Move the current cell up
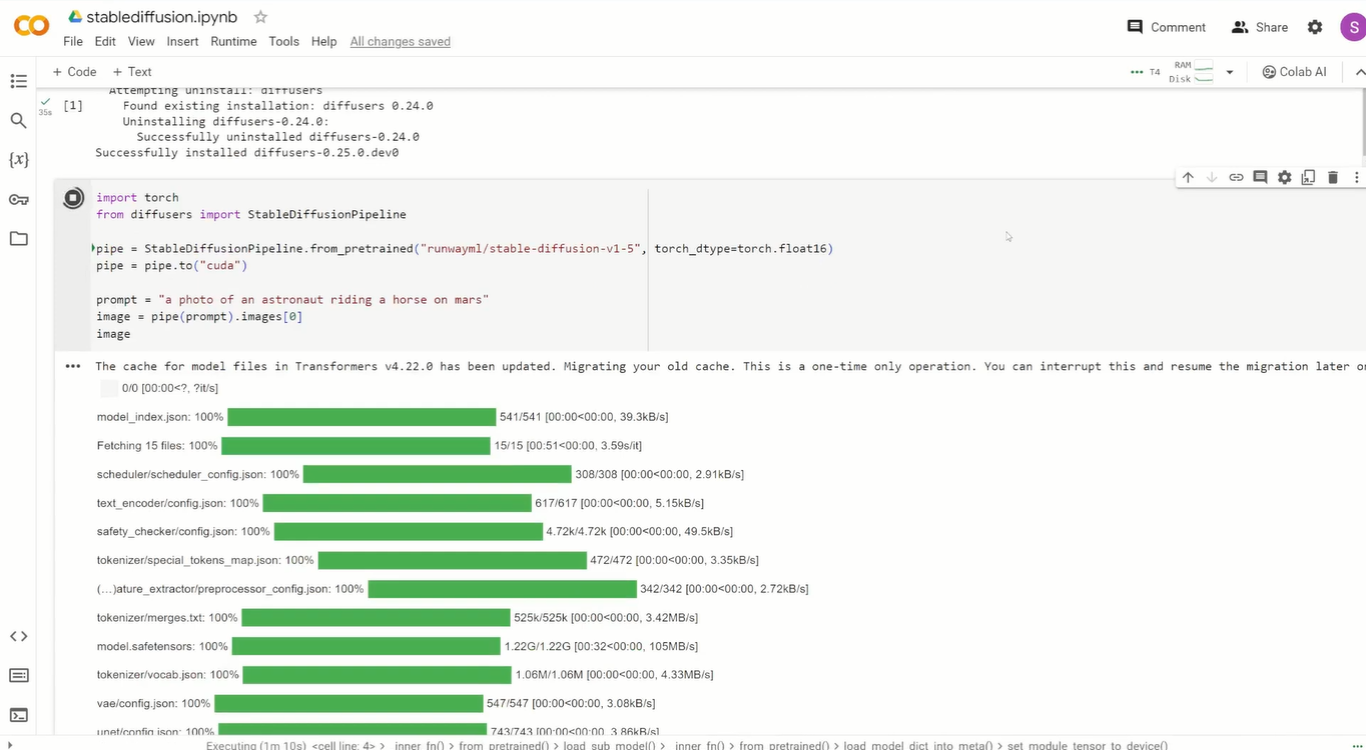The image size is (1366, 750). [1188, 177]
